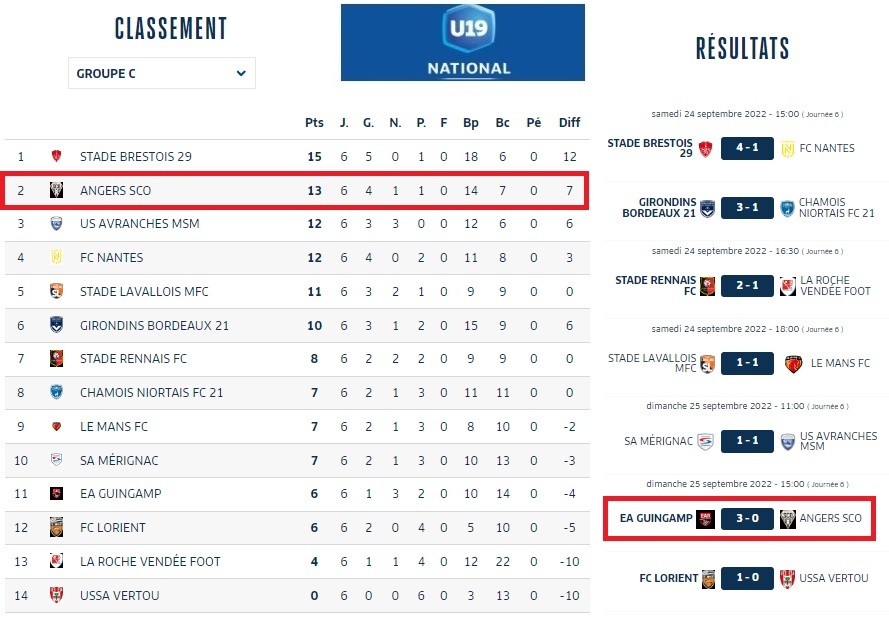Open the Groupe C dropdown selector
Image resolution: width=889 pixels, height=626 pixels.
[162, 73]
